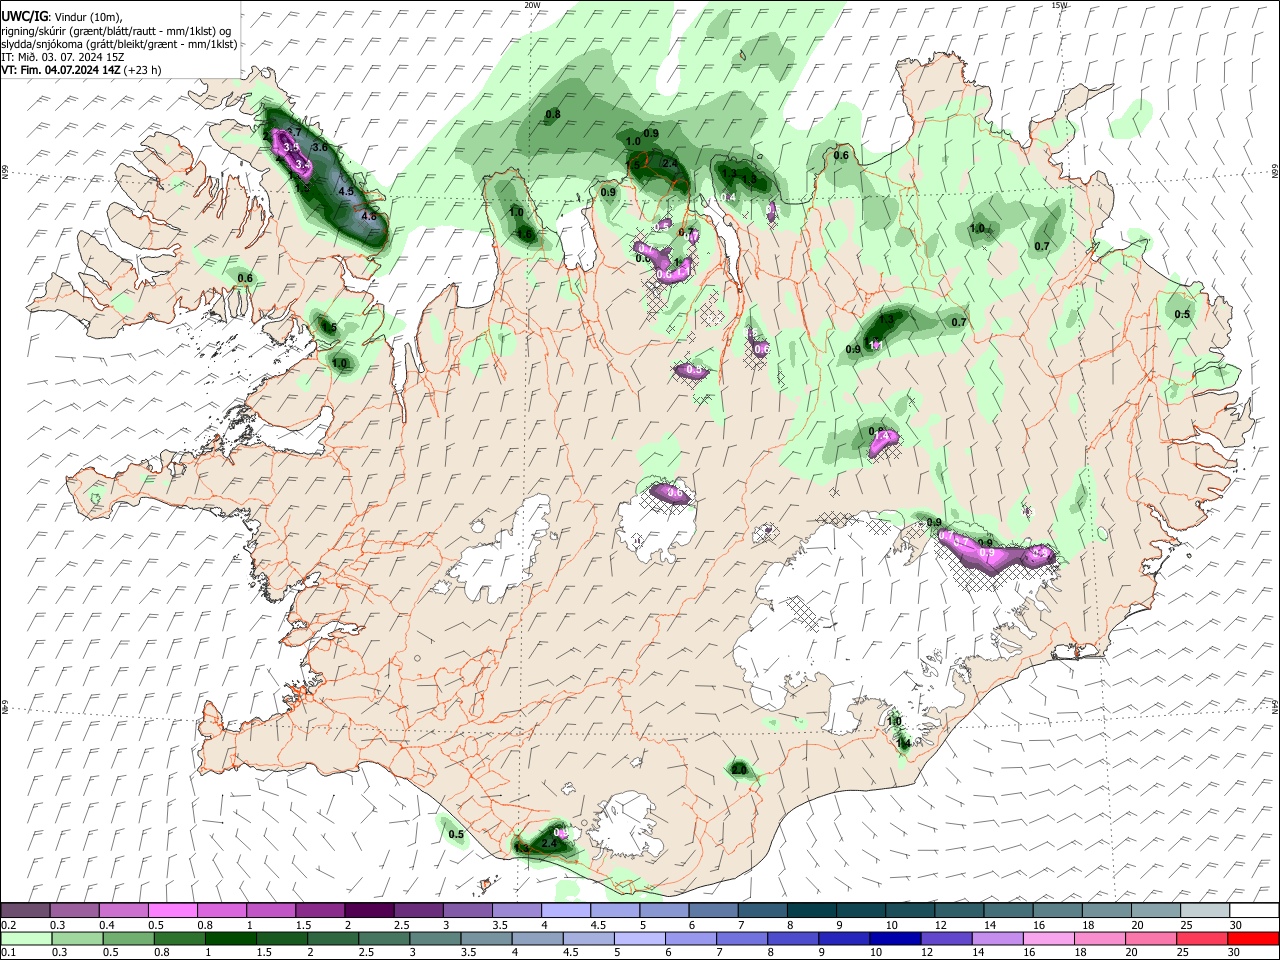
Task: Click the 'UWC/IG: Vindur (10m)' title line
Action: [62, 17]
